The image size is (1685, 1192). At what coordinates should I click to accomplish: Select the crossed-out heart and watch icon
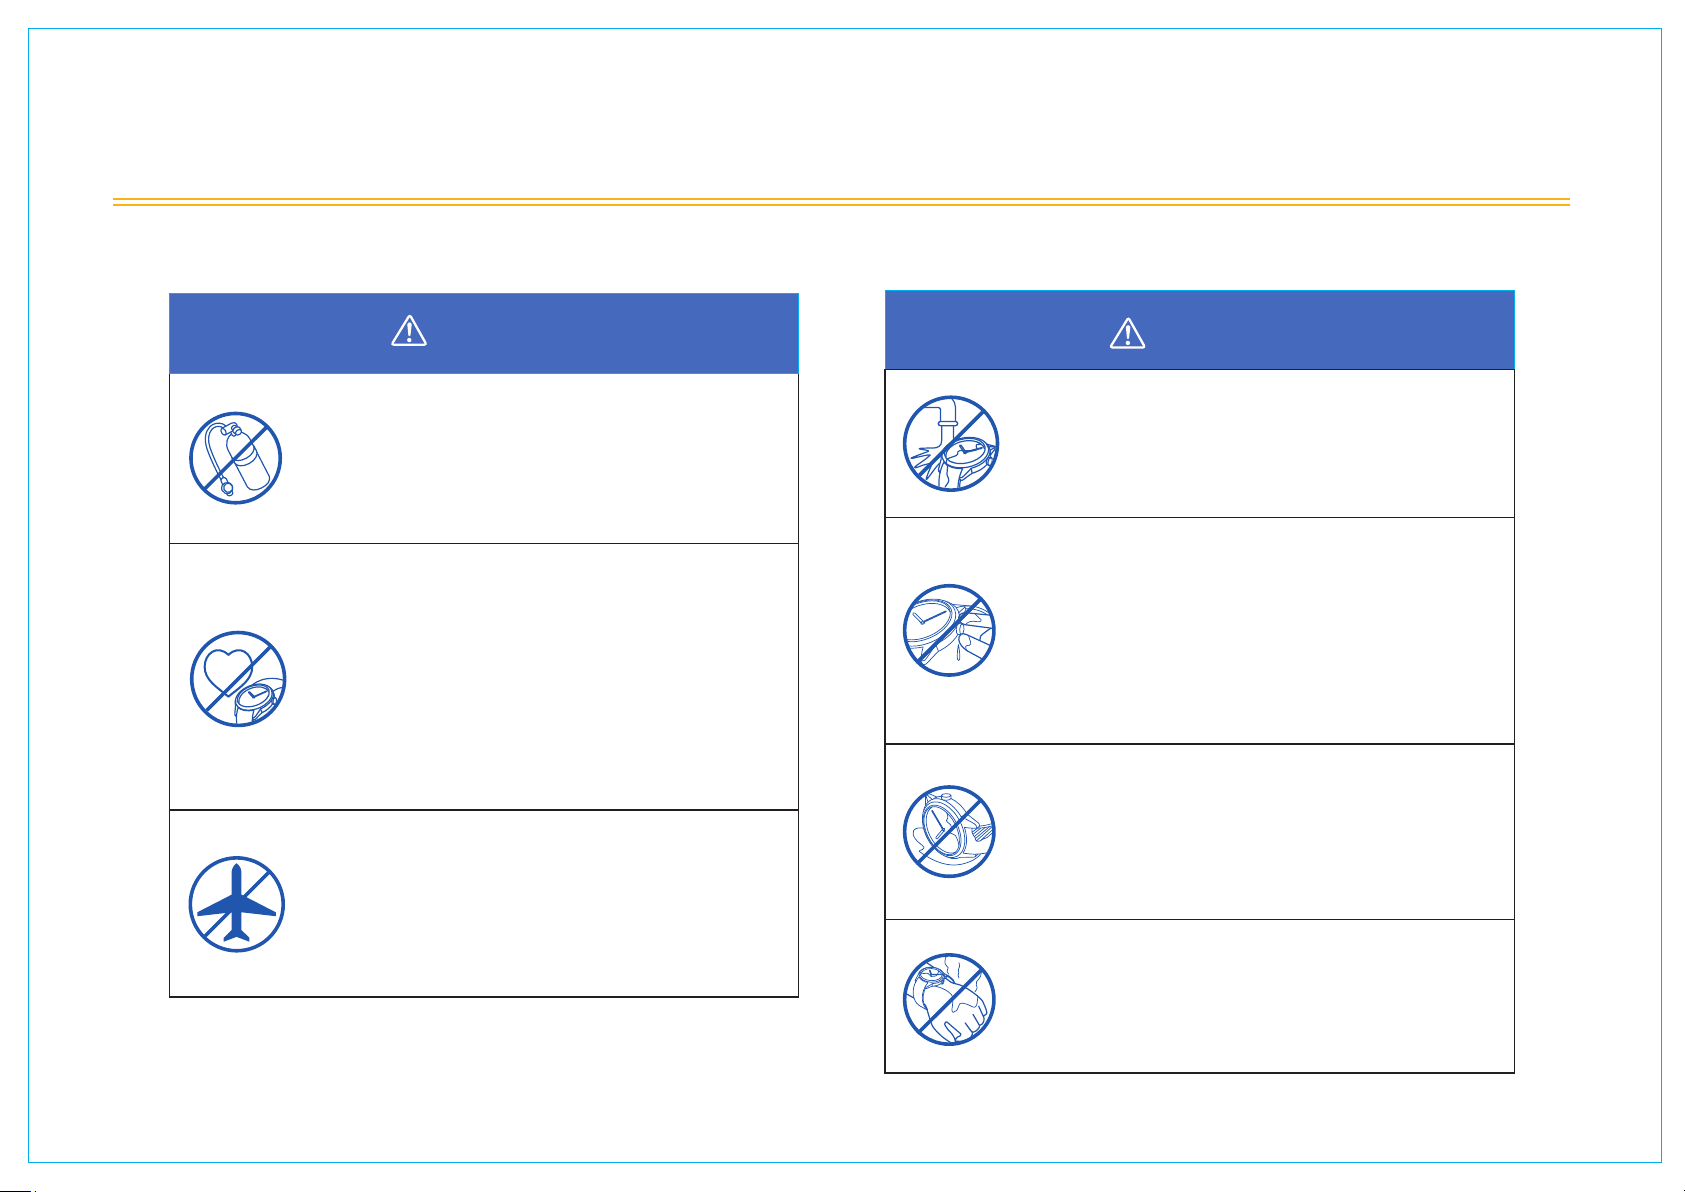pos(238,678)
